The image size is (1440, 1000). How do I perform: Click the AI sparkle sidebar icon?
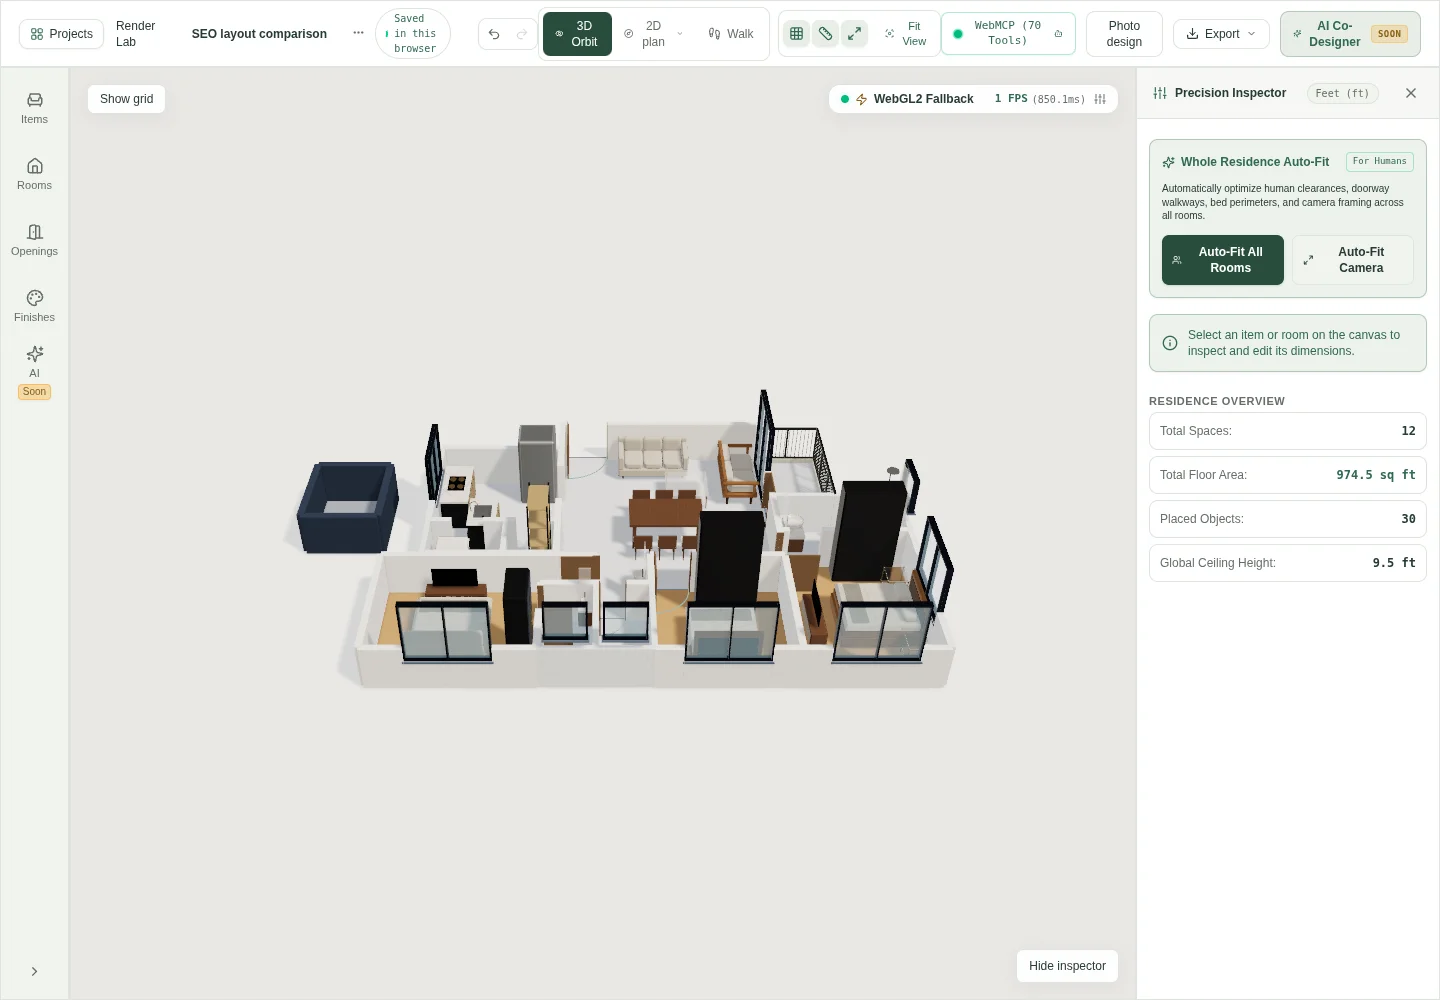tap(34, 354)
